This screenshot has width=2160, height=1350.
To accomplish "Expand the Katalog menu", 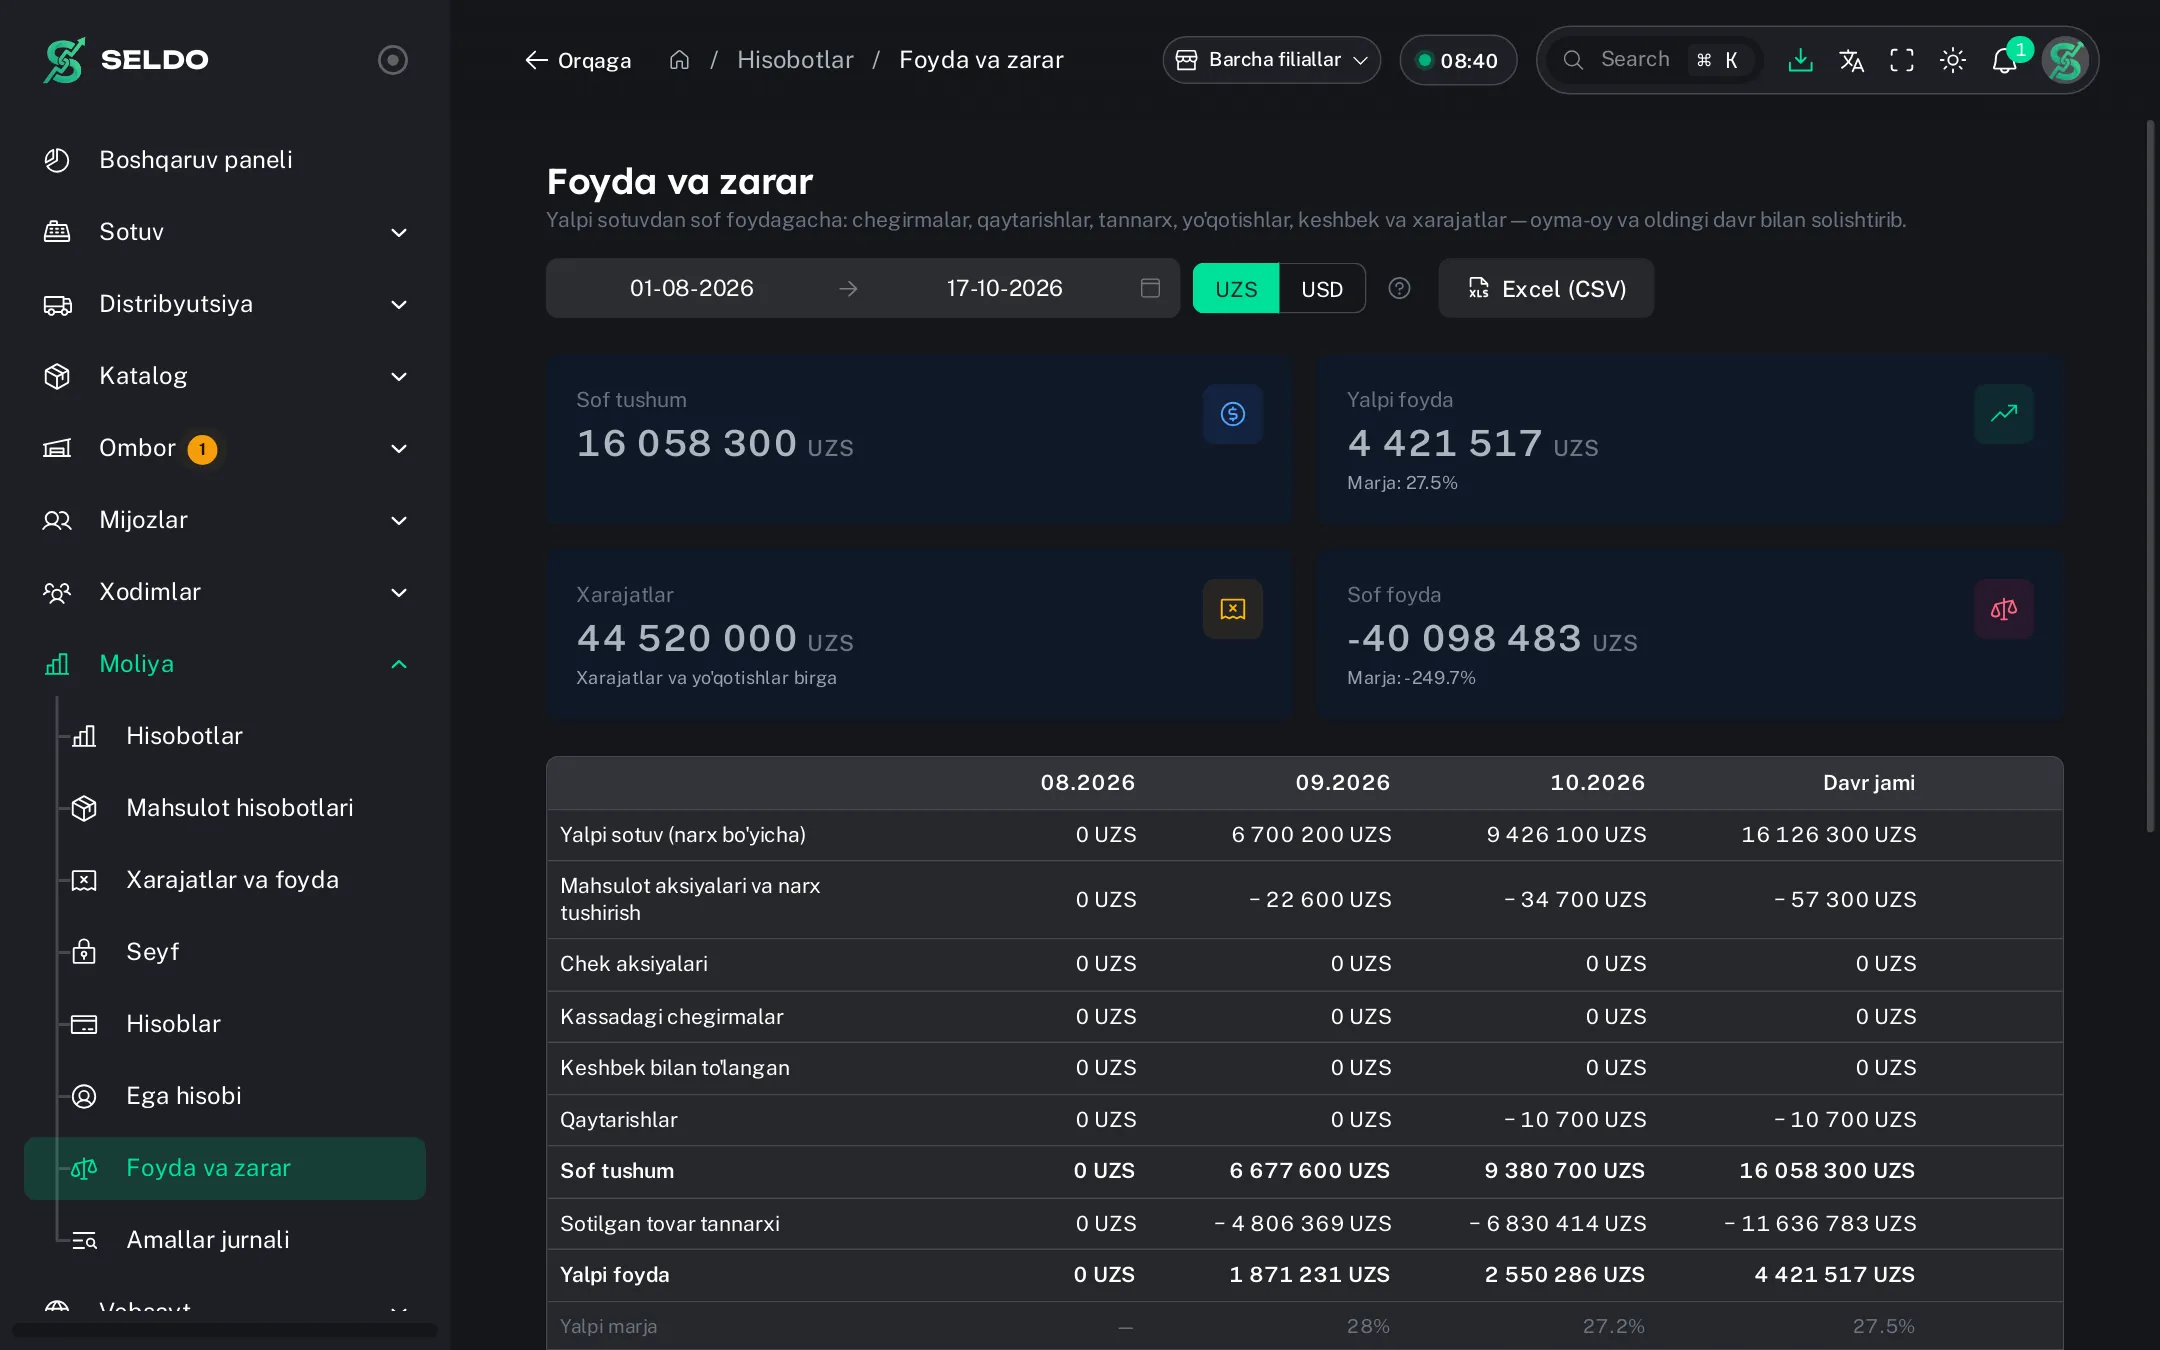I will click(225, 376).
